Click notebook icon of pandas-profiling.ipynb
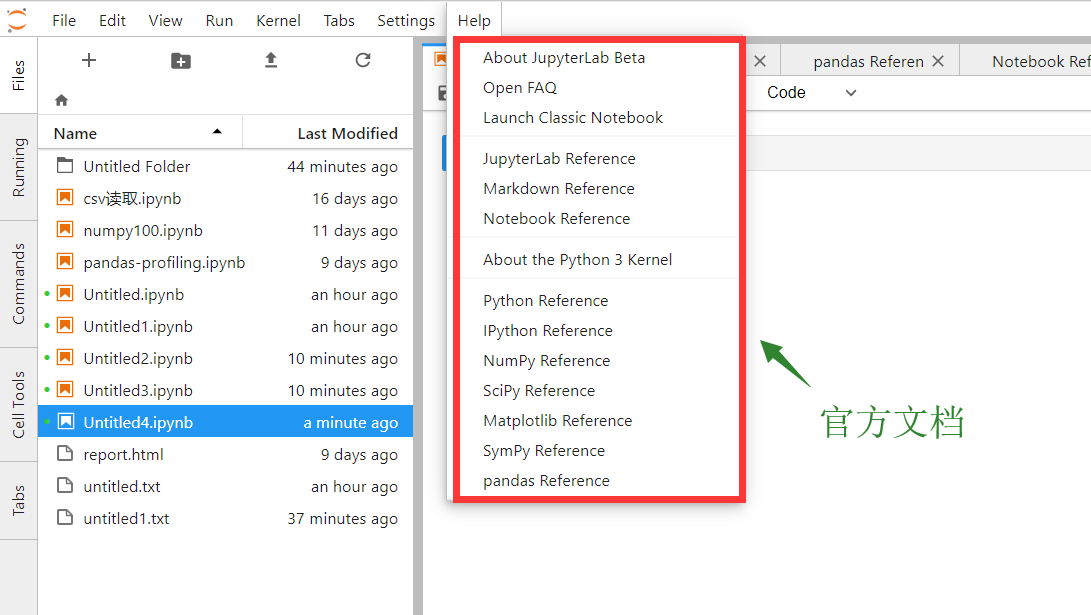Viewport: 1091px width, 615px height. click(65, 262)
